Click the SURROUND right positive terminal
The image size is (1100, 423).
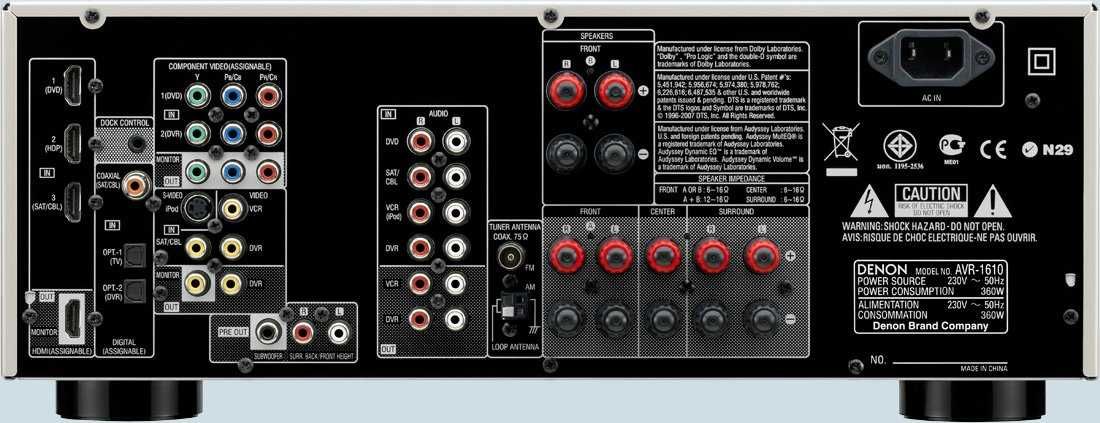[711, 256]
